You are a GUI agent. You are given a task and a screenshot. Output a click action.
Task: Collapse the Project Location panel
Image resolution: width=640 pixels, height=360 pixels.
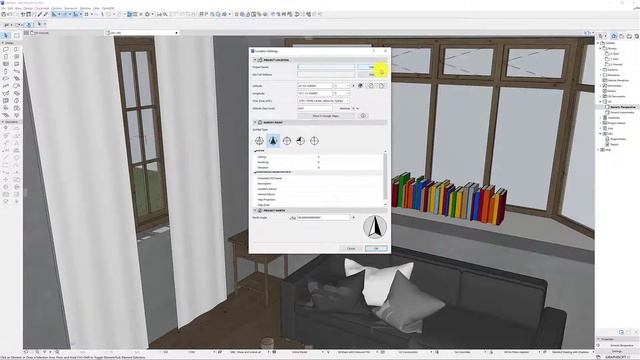[255, 60]
